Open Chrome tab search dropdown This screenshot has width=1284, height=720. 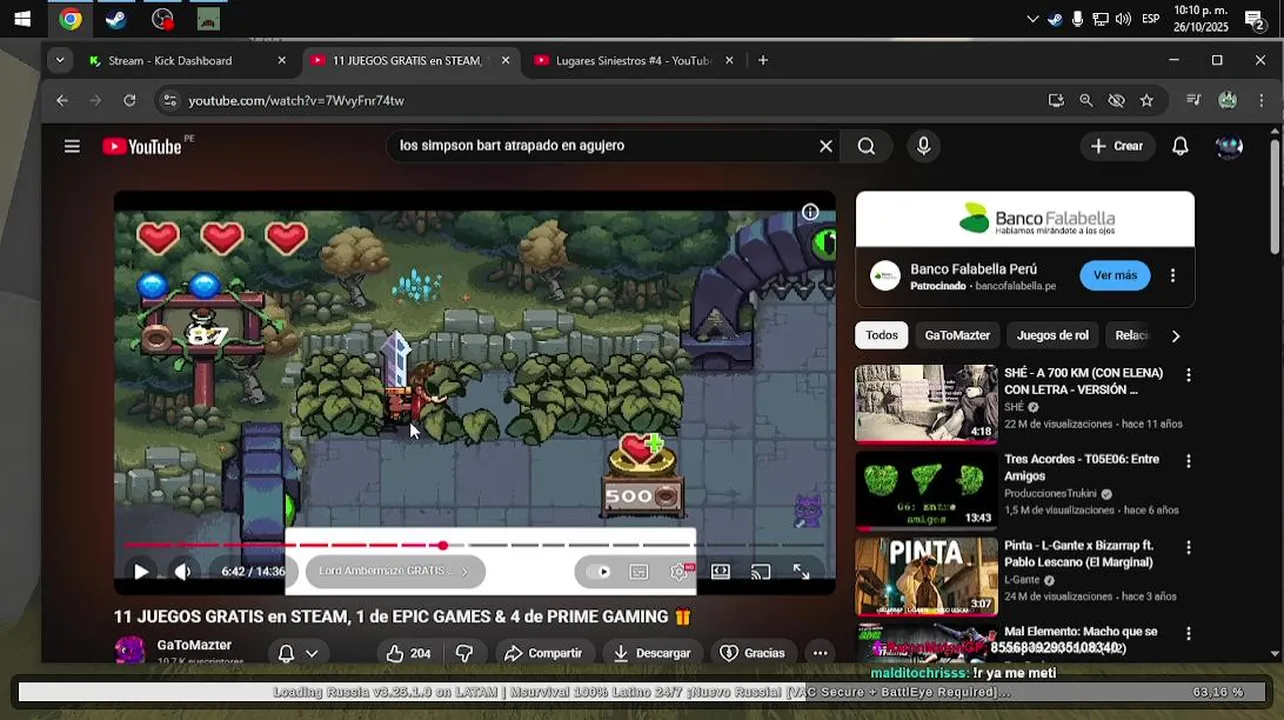60,61
